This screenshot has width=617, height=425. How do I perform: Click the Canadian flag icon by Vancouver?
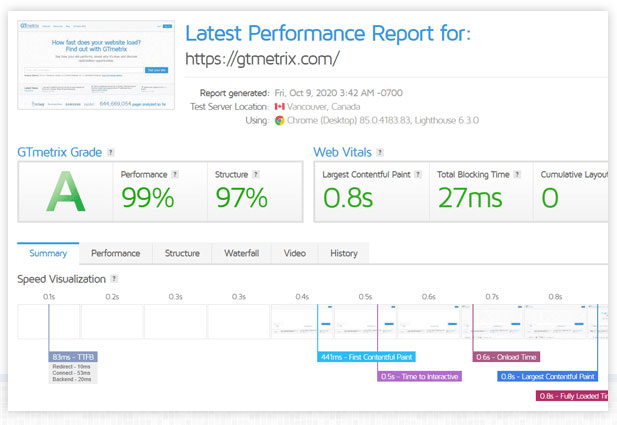(280, 107)
